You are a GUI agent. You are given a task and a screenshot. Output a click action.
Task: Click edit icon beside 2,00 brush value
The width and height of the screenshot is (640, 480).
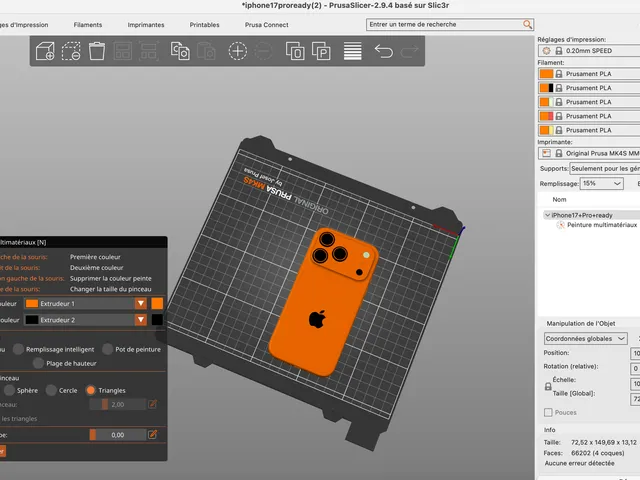[x=153, y=404]
